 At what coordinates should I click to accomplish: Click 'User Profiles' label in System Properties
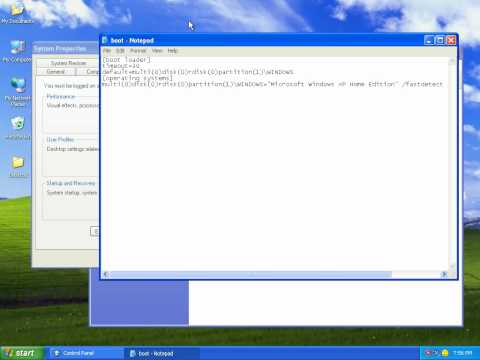[x=60, y=139]
